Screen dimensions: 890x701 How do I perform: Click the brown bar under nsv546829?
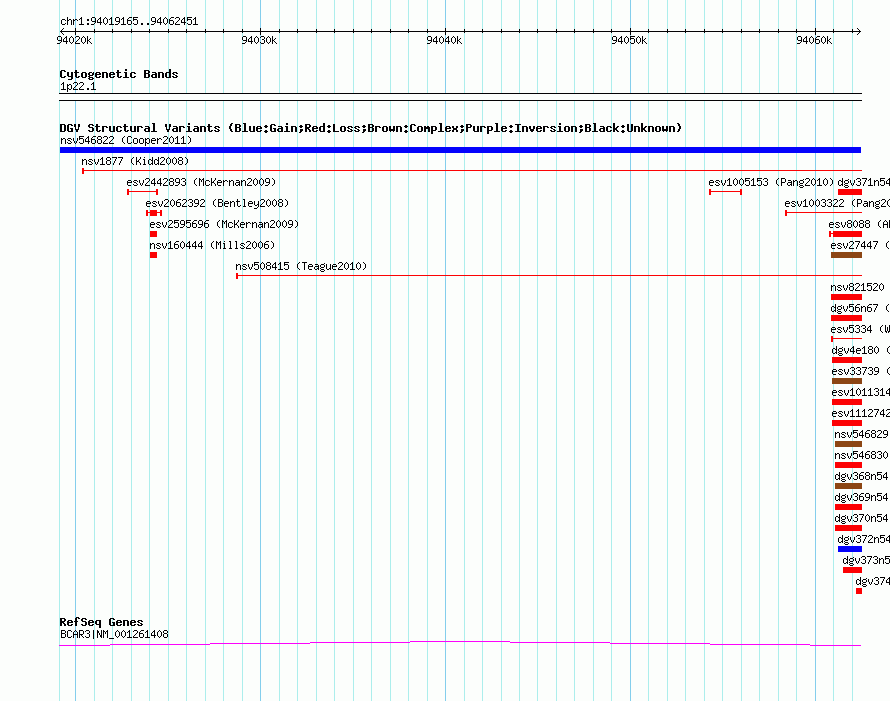pyautogui.click(x=849, y=444)
